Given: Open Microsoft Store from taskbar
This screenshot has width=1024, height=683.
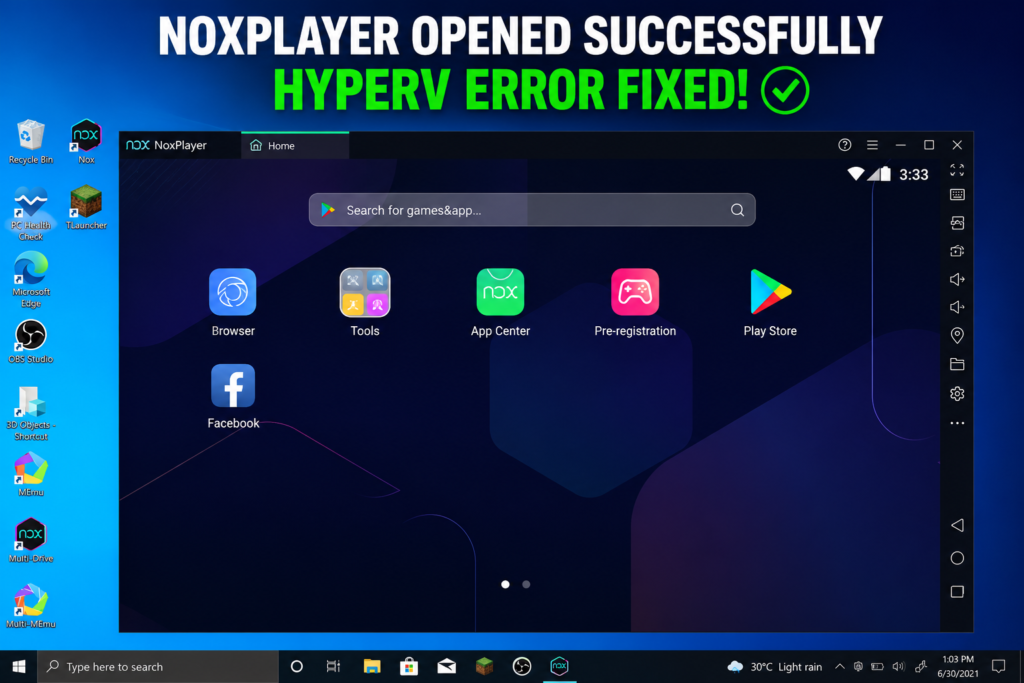Looking at the screenshot, I should [409, 667].
